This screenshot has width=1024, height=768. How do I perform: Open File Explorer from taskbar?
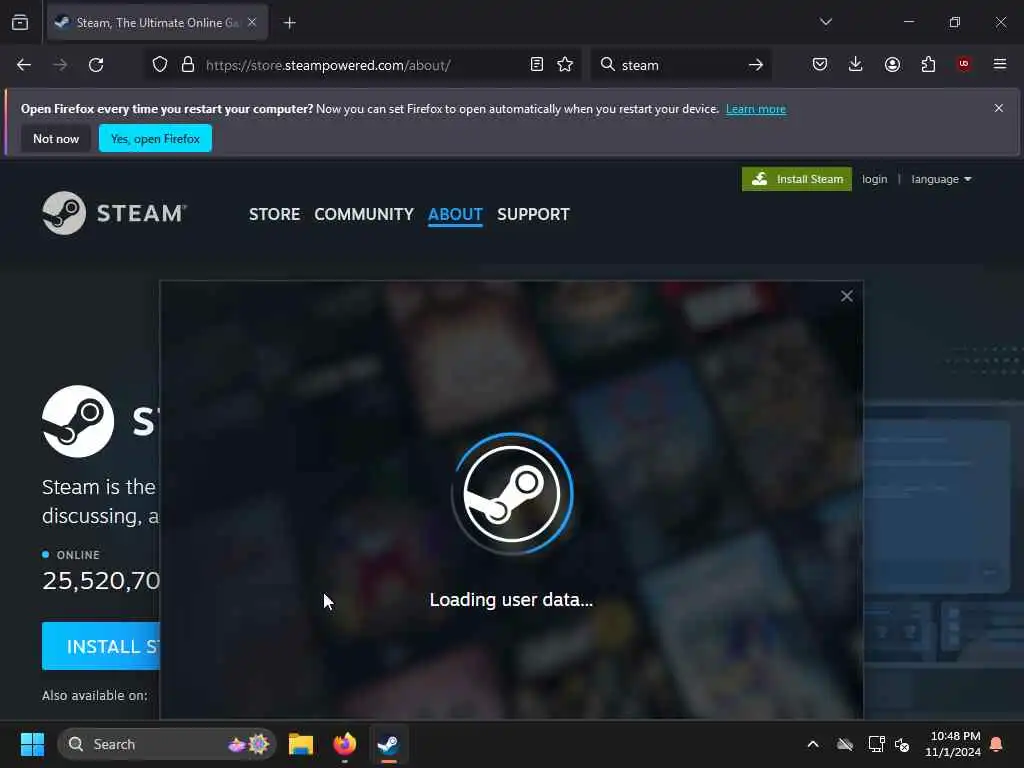[300, 744]
